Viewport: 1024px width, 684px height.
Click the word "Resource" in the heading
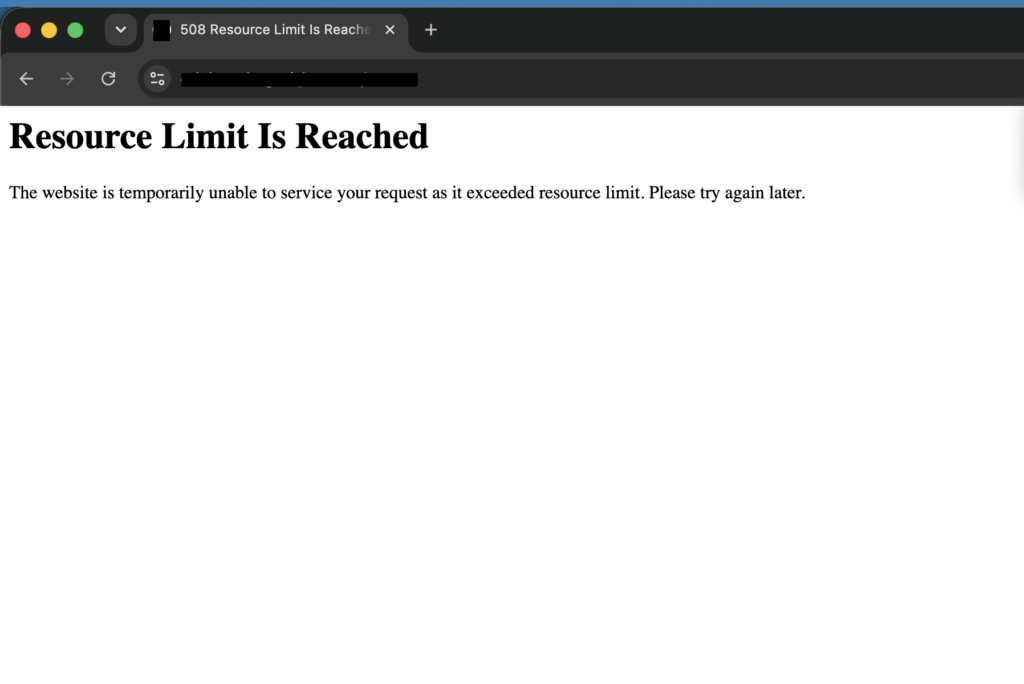(81, 137)
